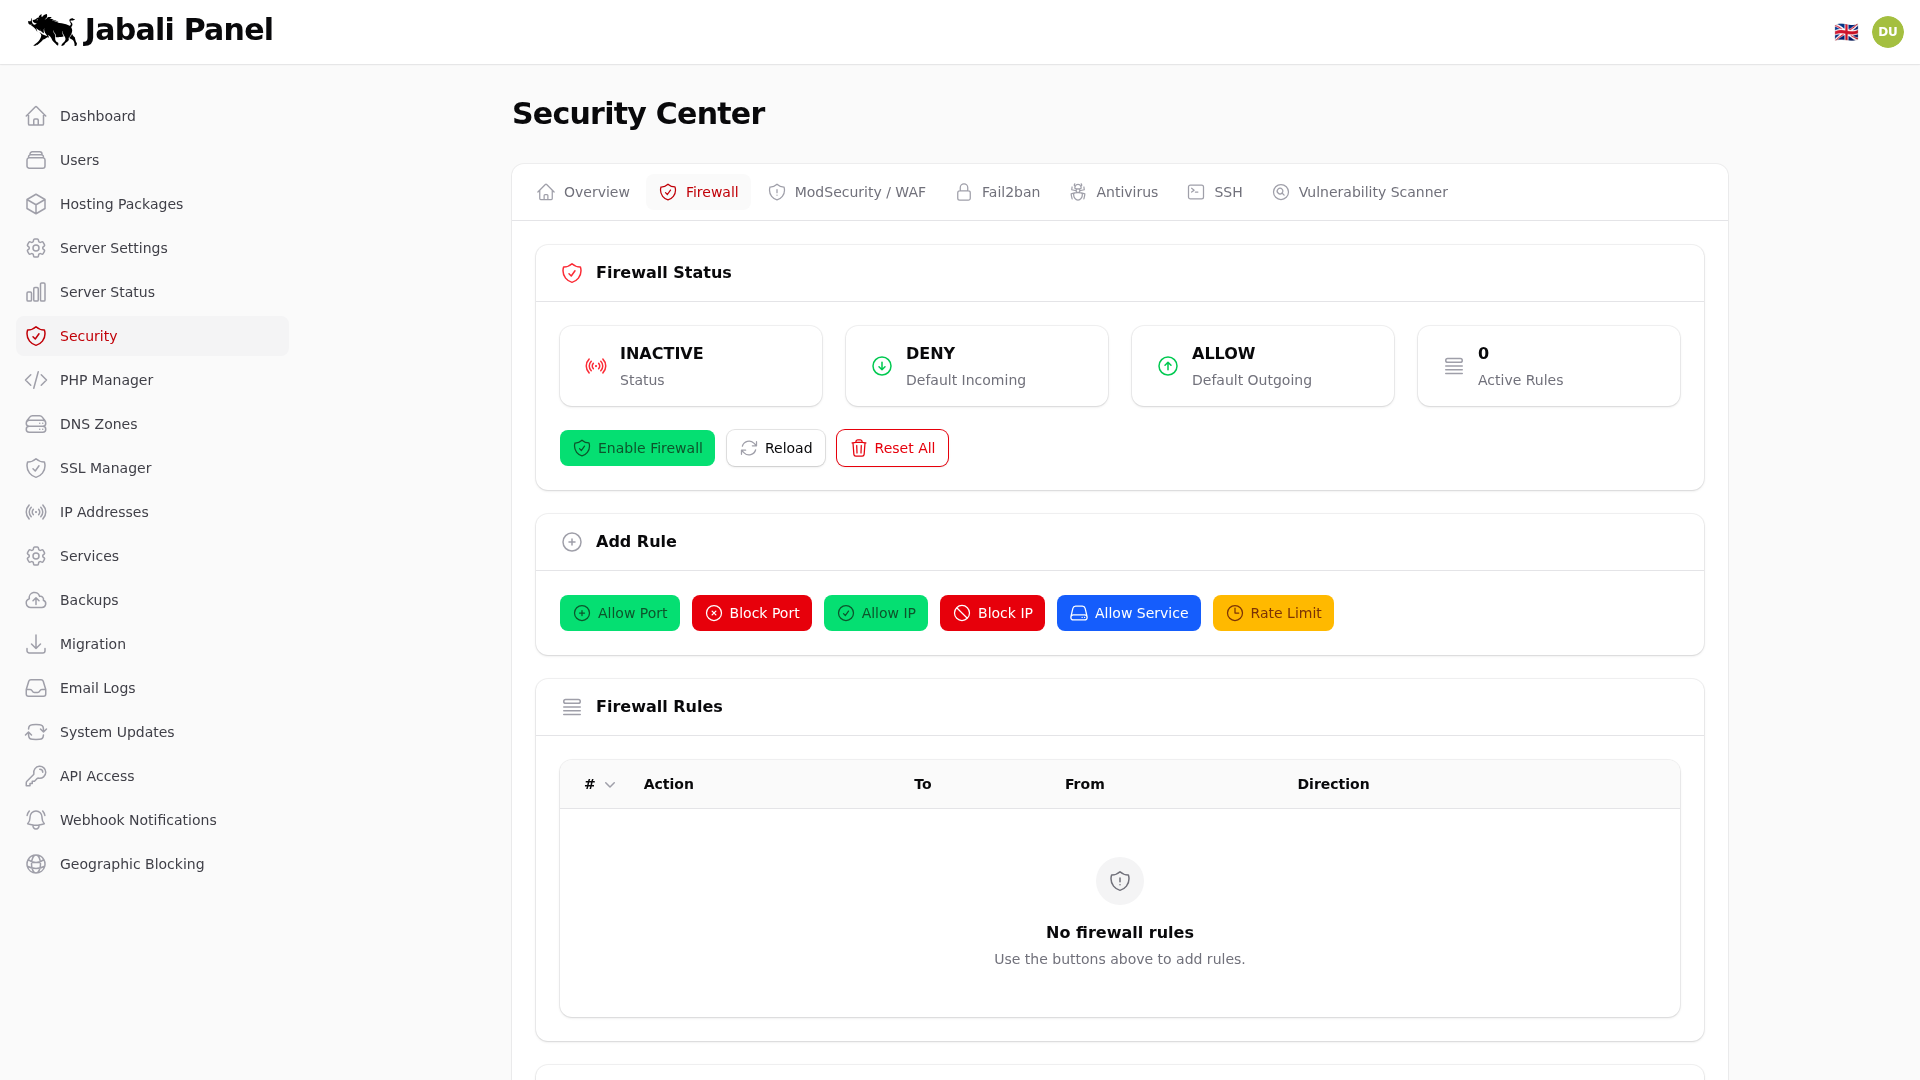This screenshot has height=1080, width=1920.
Task: Enable the firewall
Action: [x=637, y=448]
